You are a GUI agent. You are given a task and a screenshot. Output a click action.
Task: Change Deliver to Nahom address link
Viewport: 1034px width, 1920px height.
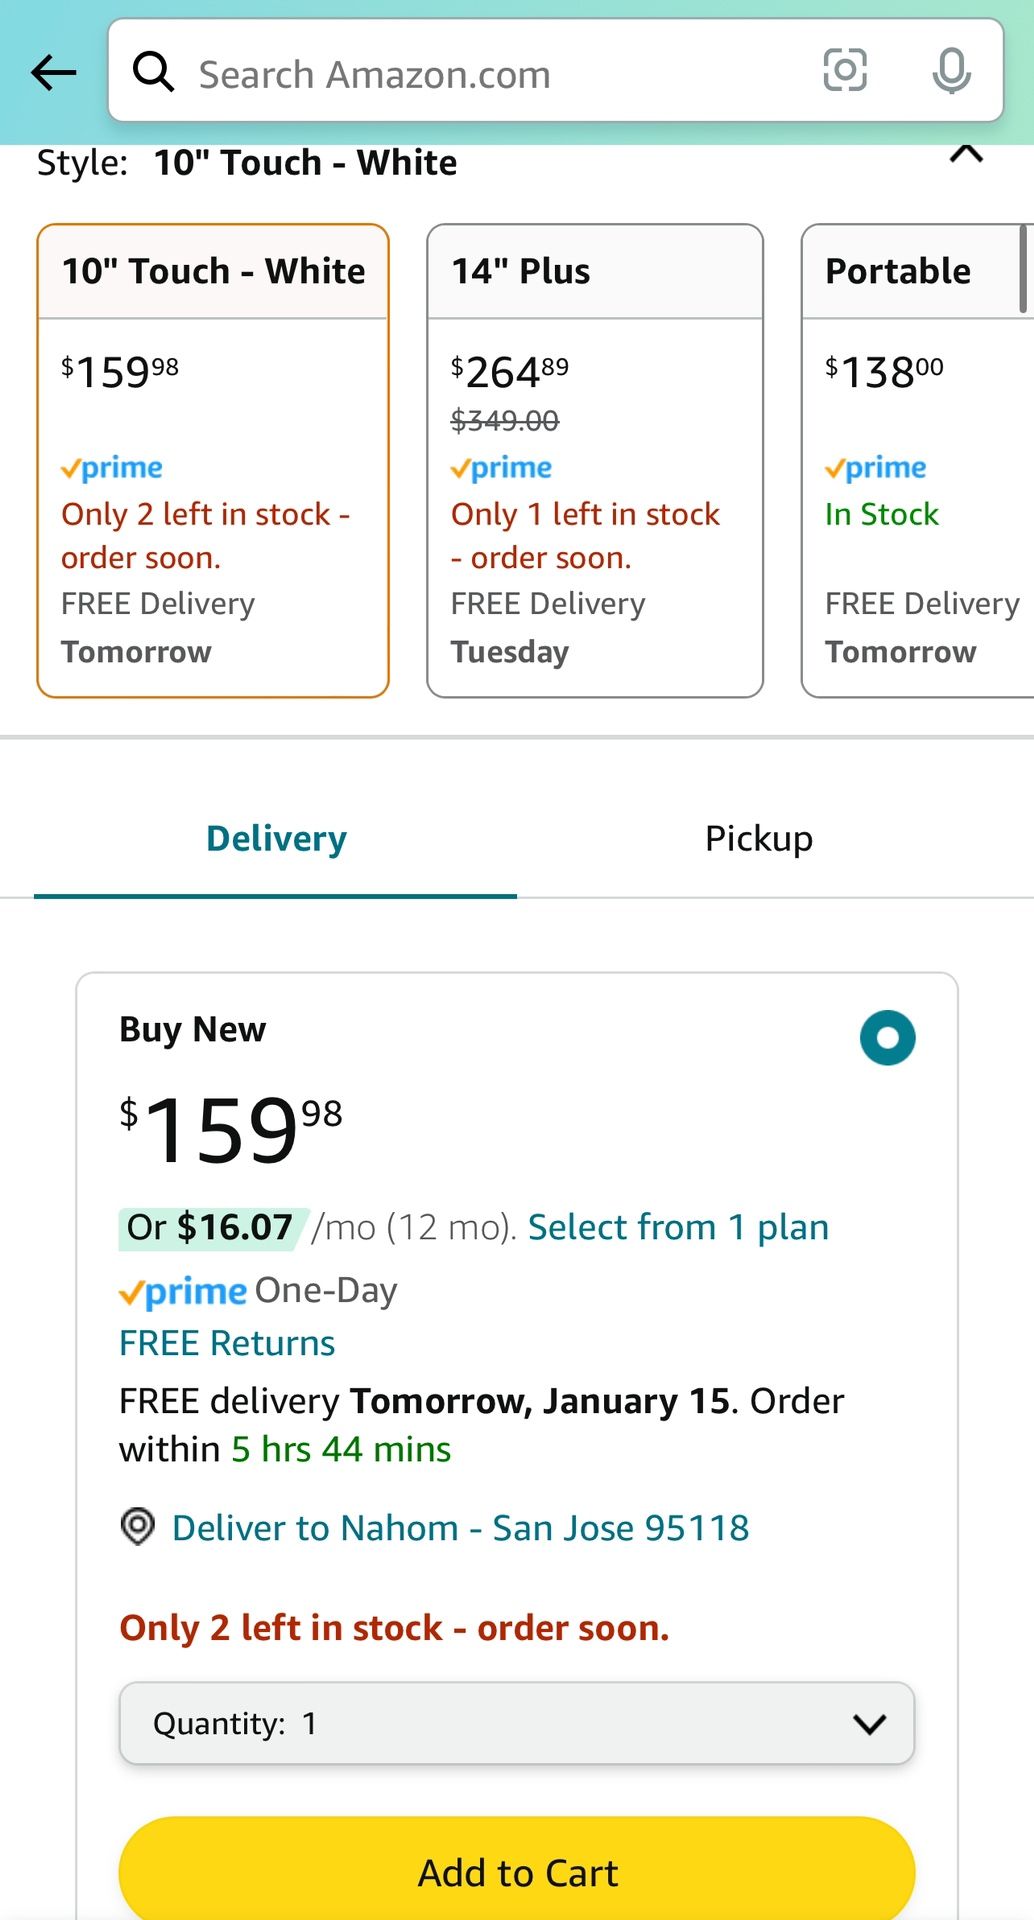pos(460,1528)
